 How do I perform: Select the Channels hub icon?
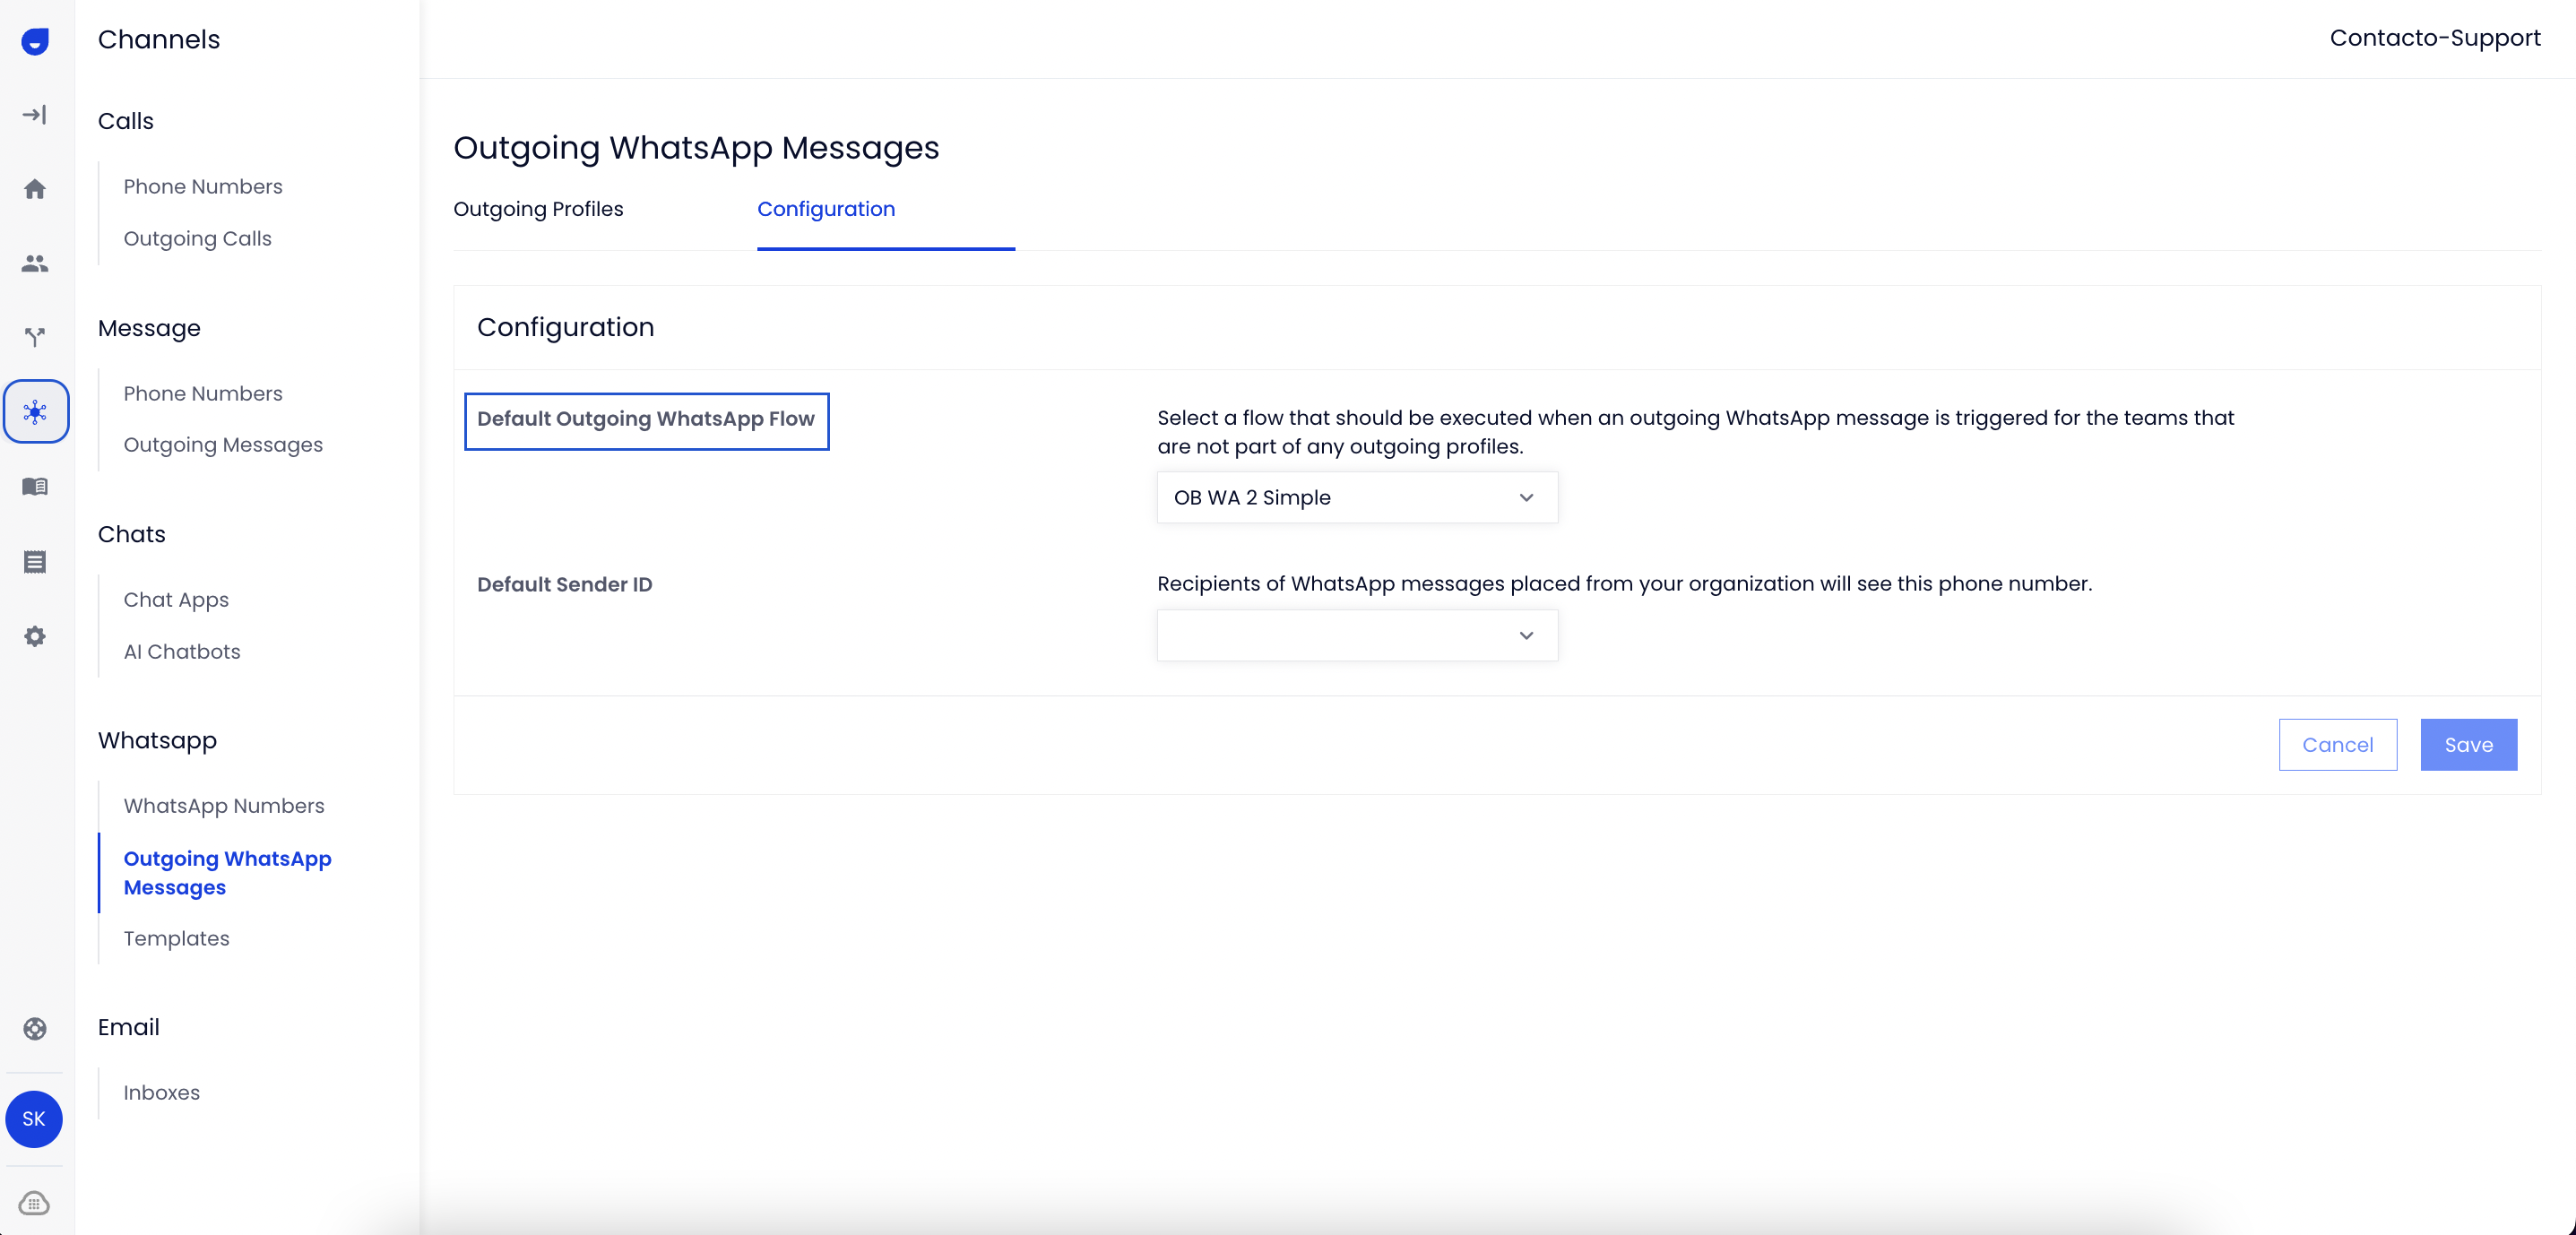(36, 411)
